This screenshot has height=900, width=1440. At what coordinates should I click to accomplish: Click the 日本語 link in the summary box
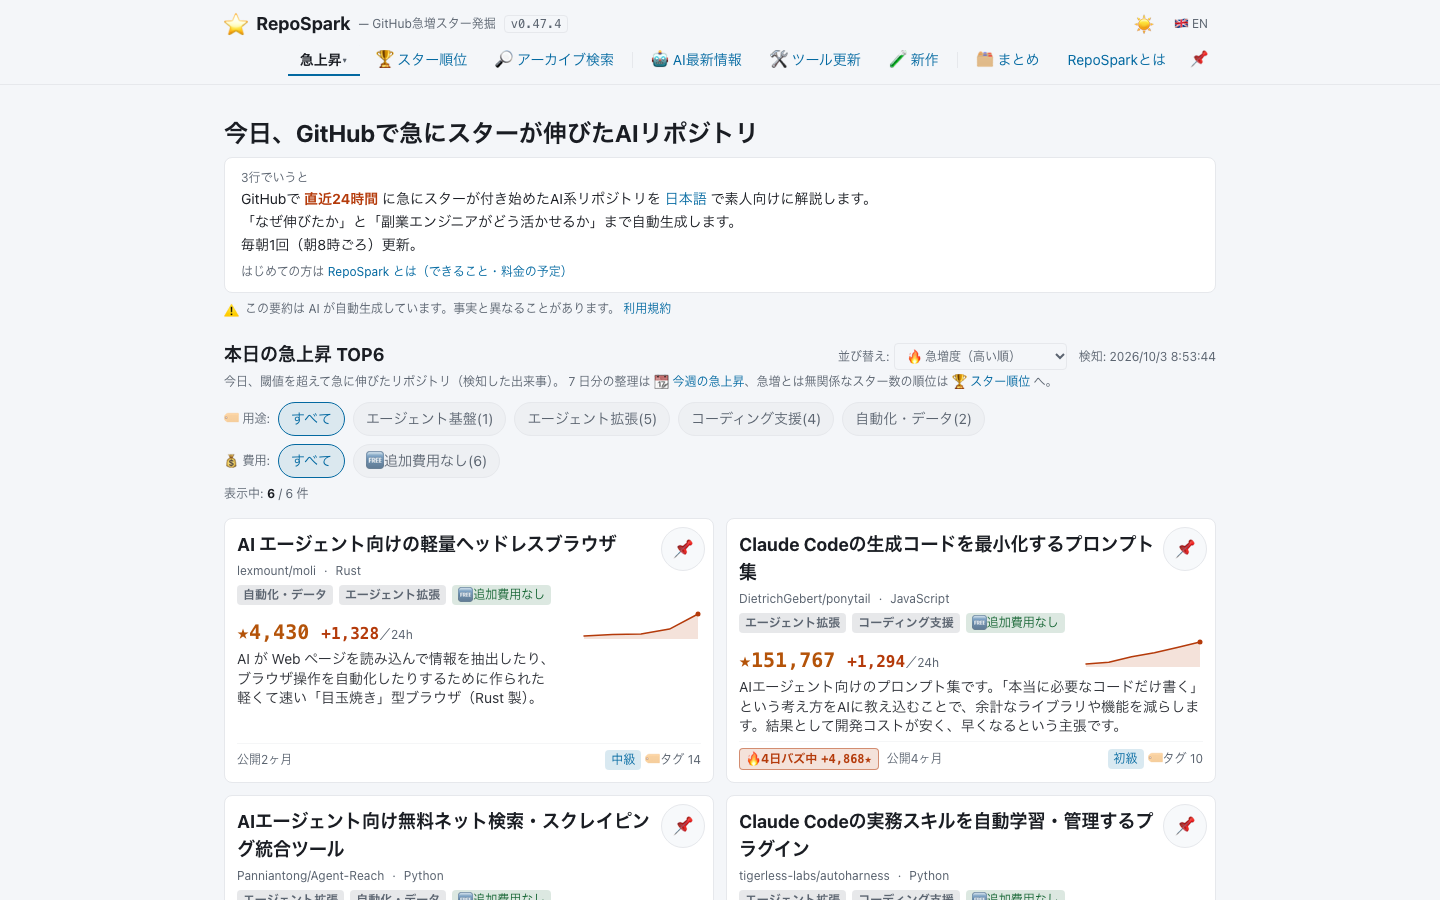pos(686,199)
